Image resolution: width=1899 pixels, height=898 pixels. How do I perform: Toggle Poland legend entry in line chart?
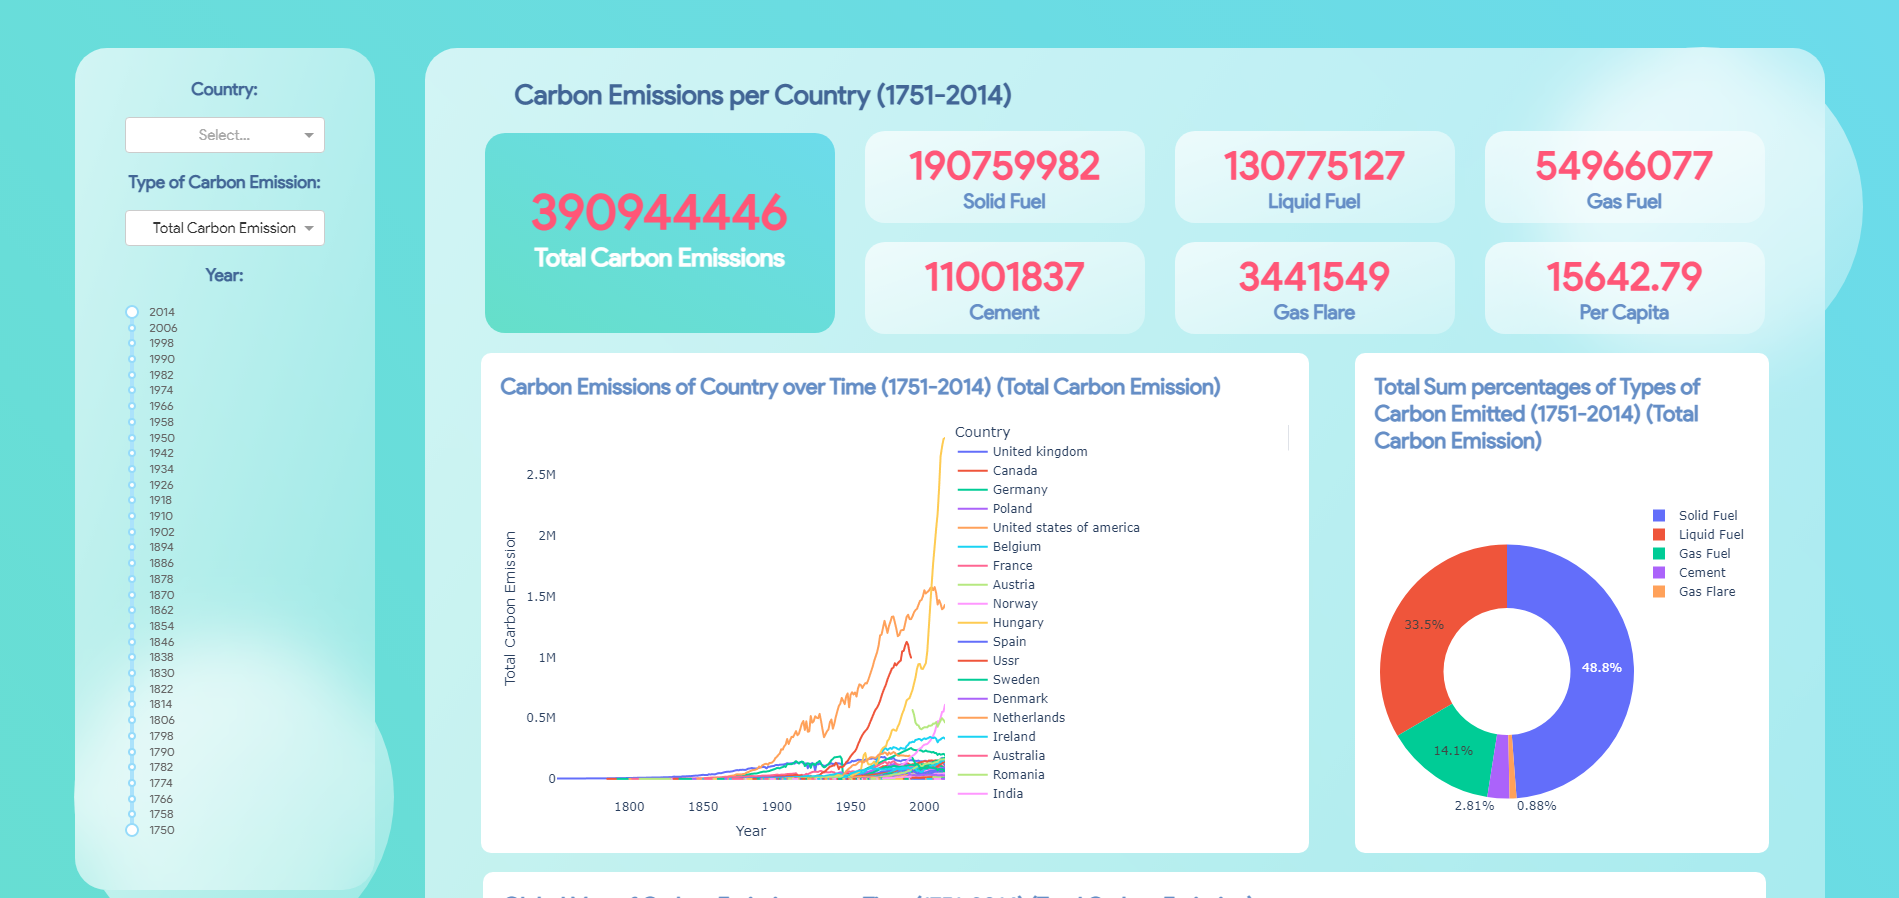(995, 509)
